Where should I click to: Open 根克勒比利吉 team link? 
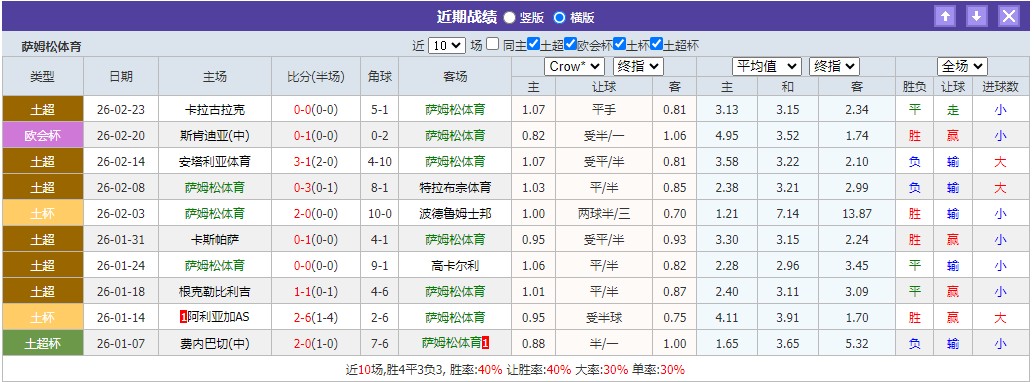[215, 292]
